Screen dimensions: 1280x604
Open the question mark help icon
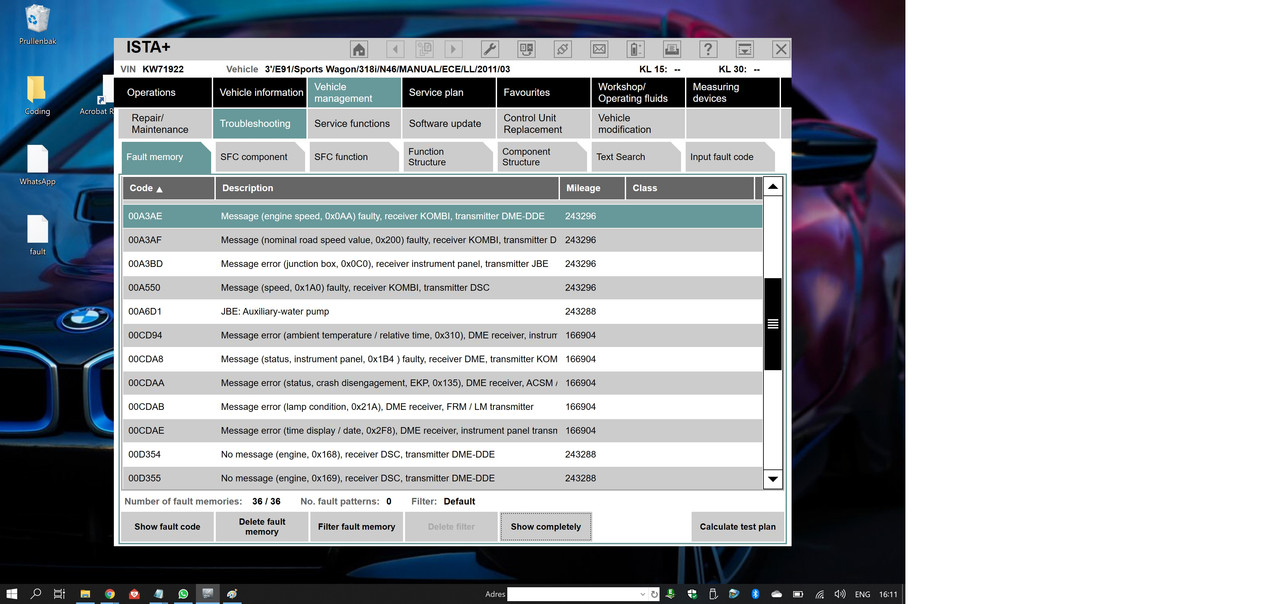coord(708,49)
